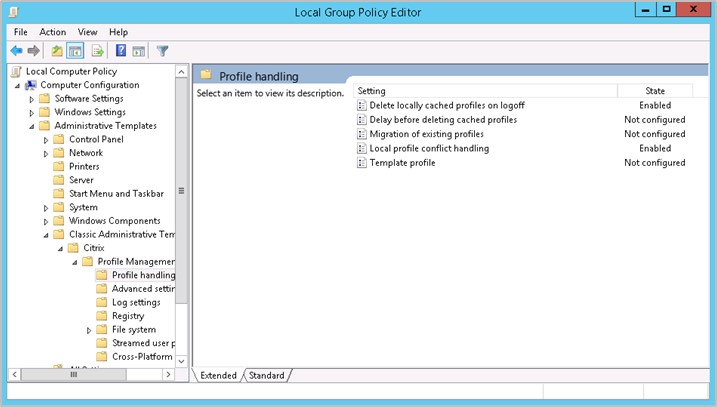Screen dimensions: 717x407
Task: Expand the File system folder node
Action: (x=89, y=330)
